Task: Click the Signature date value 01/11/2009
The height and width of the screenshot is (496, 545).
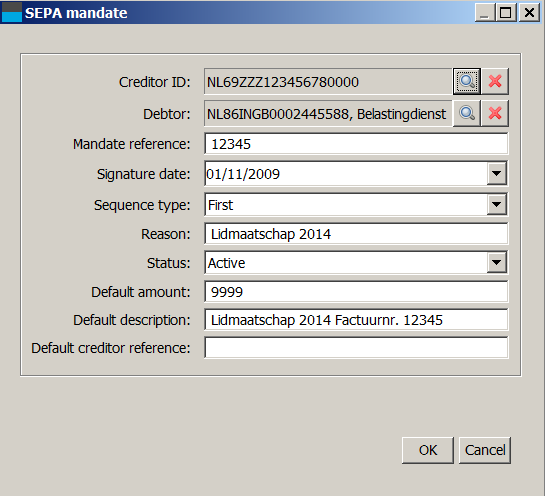Action: tap(243, 174)
